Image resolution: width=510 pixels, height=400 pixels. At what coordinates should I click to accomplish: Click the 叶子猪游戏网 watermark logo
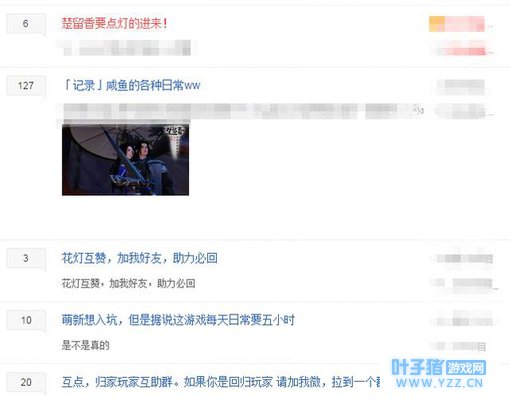click(x=439, y=368)
